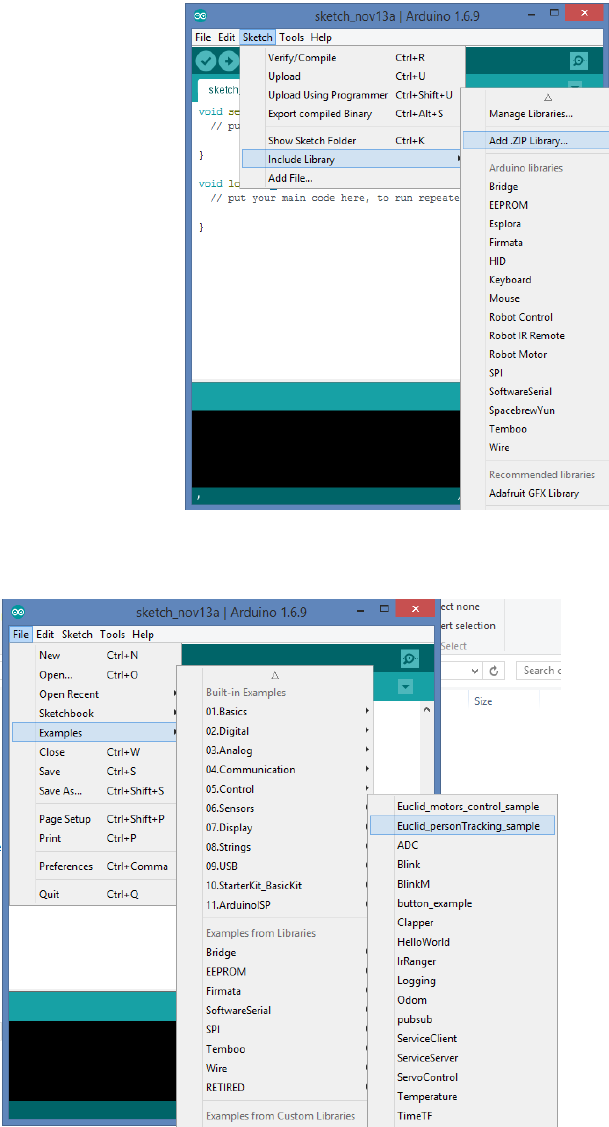Expand the Include Library submenu entry
Image resolution: width=609 pixels, height=1127 pixels.
(x=352, y=159)
